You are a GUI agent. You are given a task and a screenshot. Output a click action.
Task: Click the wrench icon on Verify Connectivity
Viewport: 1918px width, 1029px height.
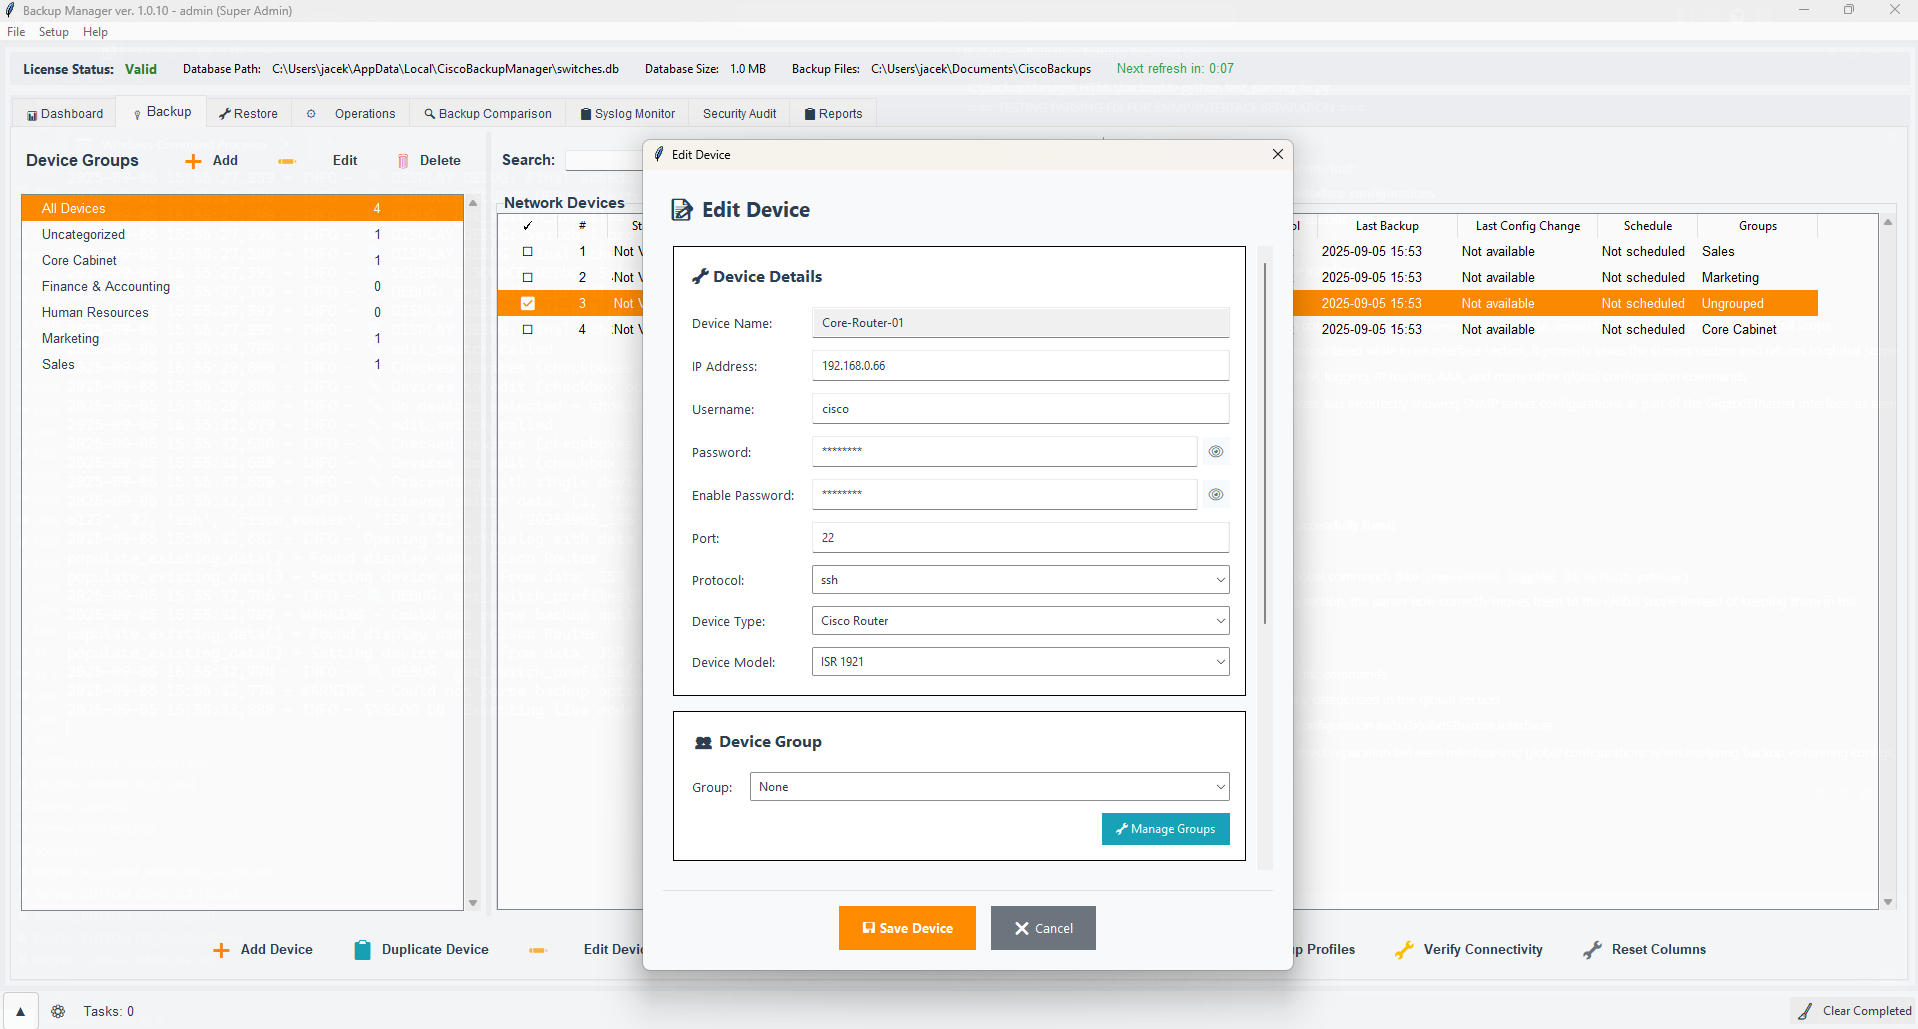click(1404, 950)
